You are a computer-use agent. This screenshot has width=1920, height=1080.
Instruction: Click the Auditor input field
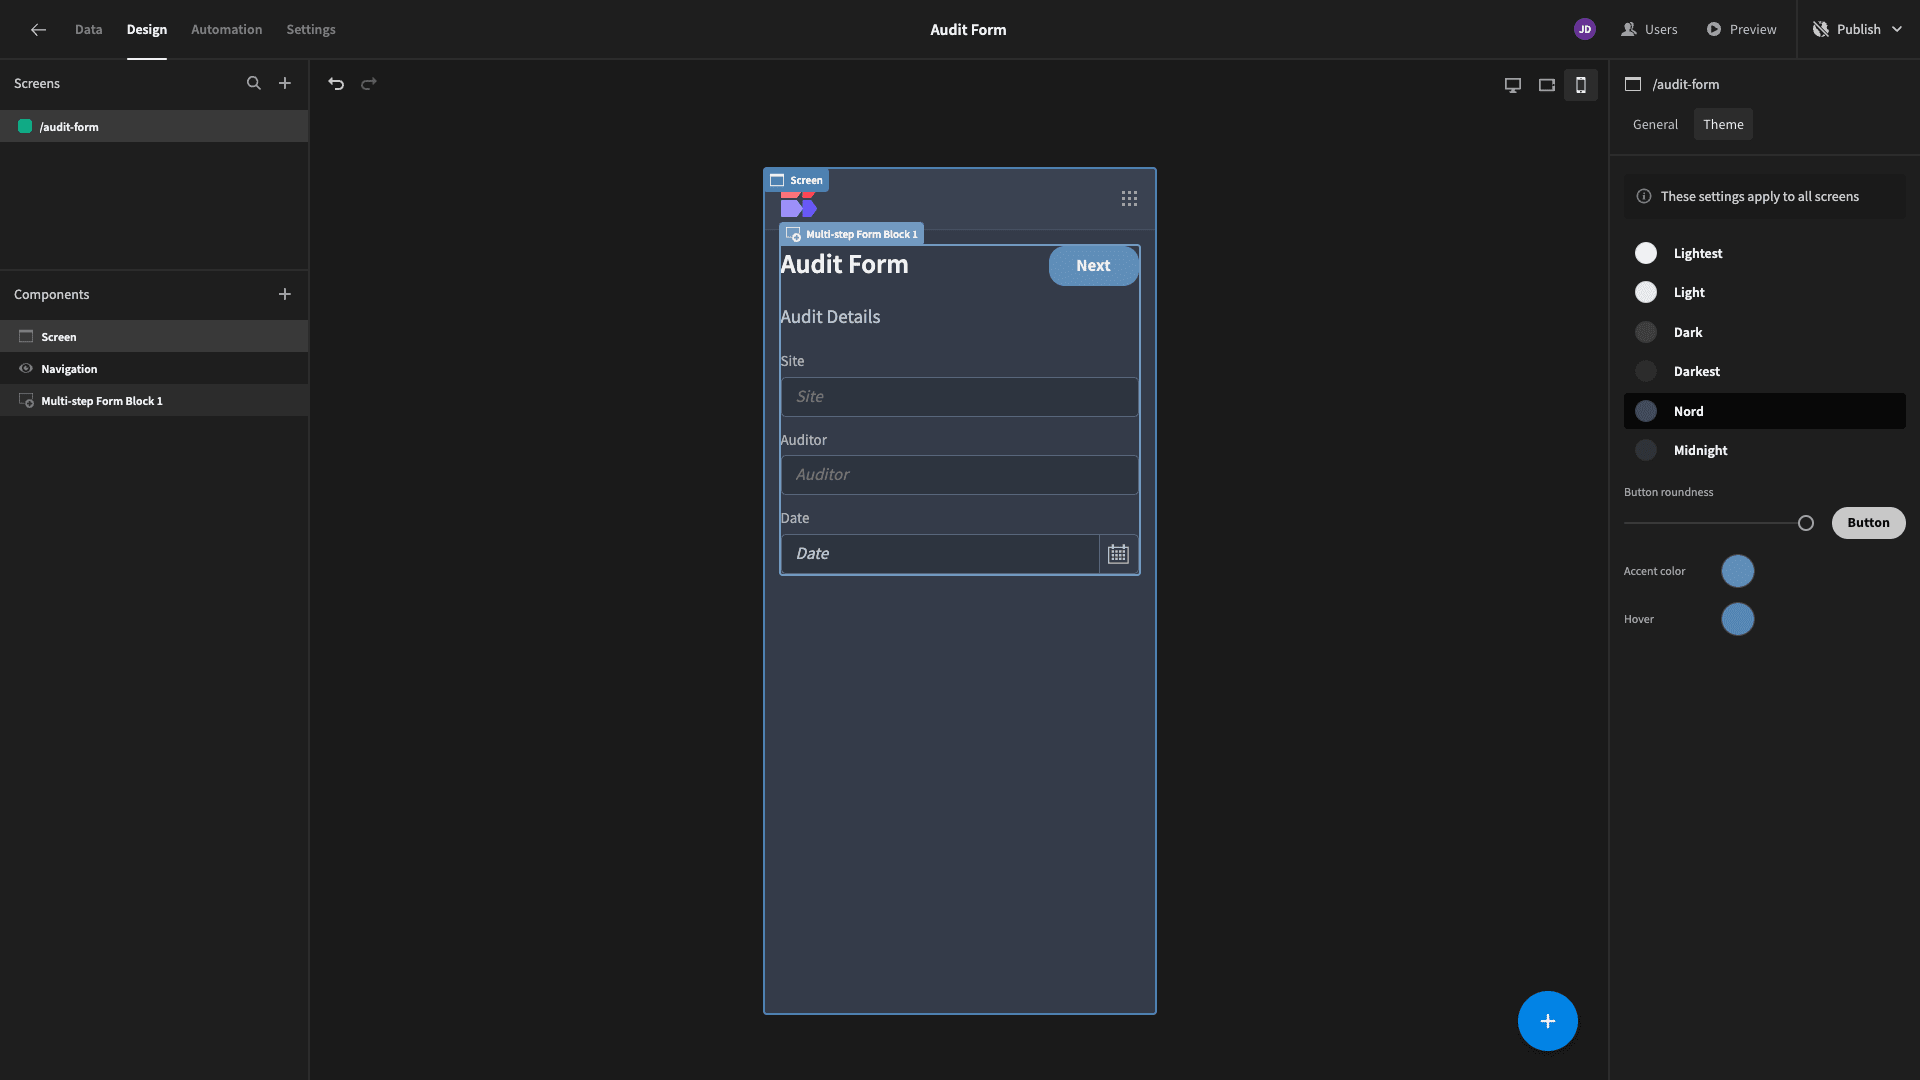coord(960,475)
